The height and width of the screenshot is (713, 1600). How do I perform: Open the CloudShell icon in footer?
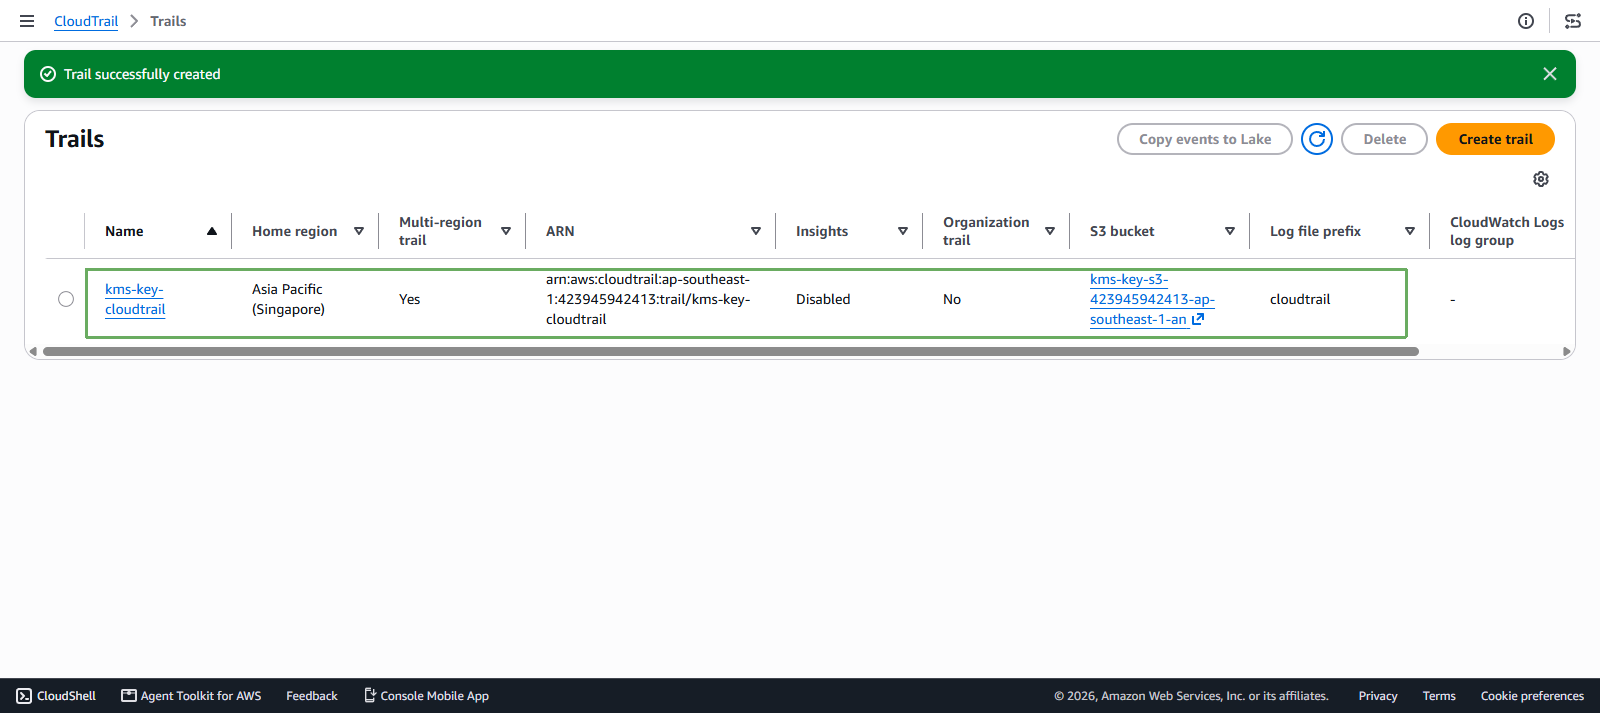click(x=24, y=696)
